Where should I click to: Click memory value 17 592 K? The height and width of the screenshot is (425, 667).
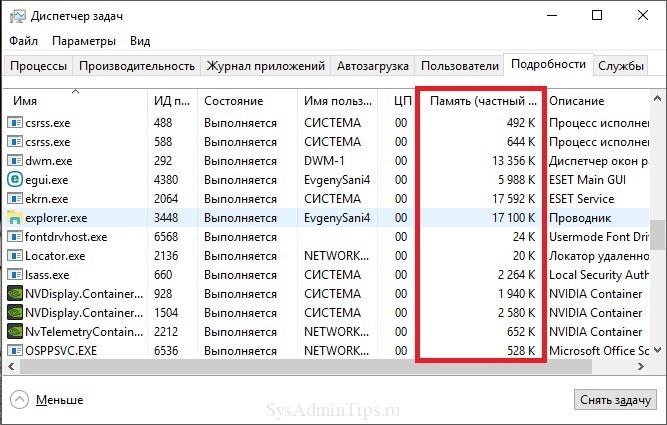pyautogui.click(x=513, y=199)
